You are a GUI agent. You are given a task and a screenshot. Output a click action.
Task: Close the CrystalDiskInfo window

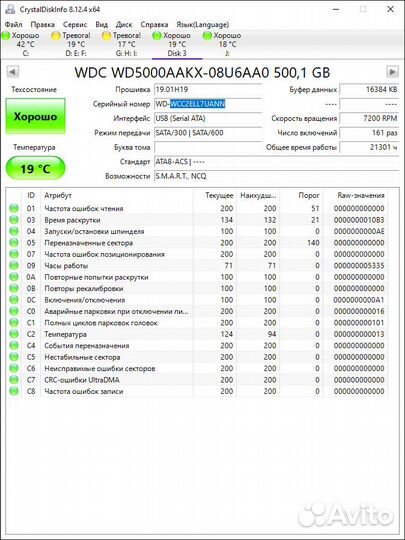coord(390,9)
